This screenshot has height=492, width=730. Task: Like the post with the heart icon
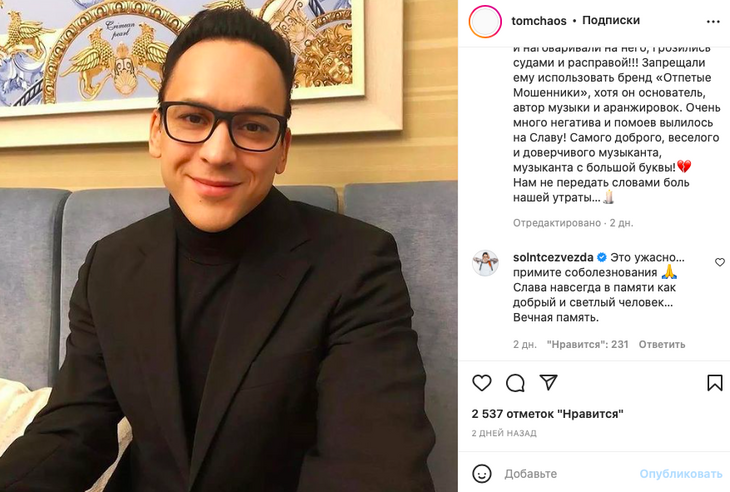(482, 383)
